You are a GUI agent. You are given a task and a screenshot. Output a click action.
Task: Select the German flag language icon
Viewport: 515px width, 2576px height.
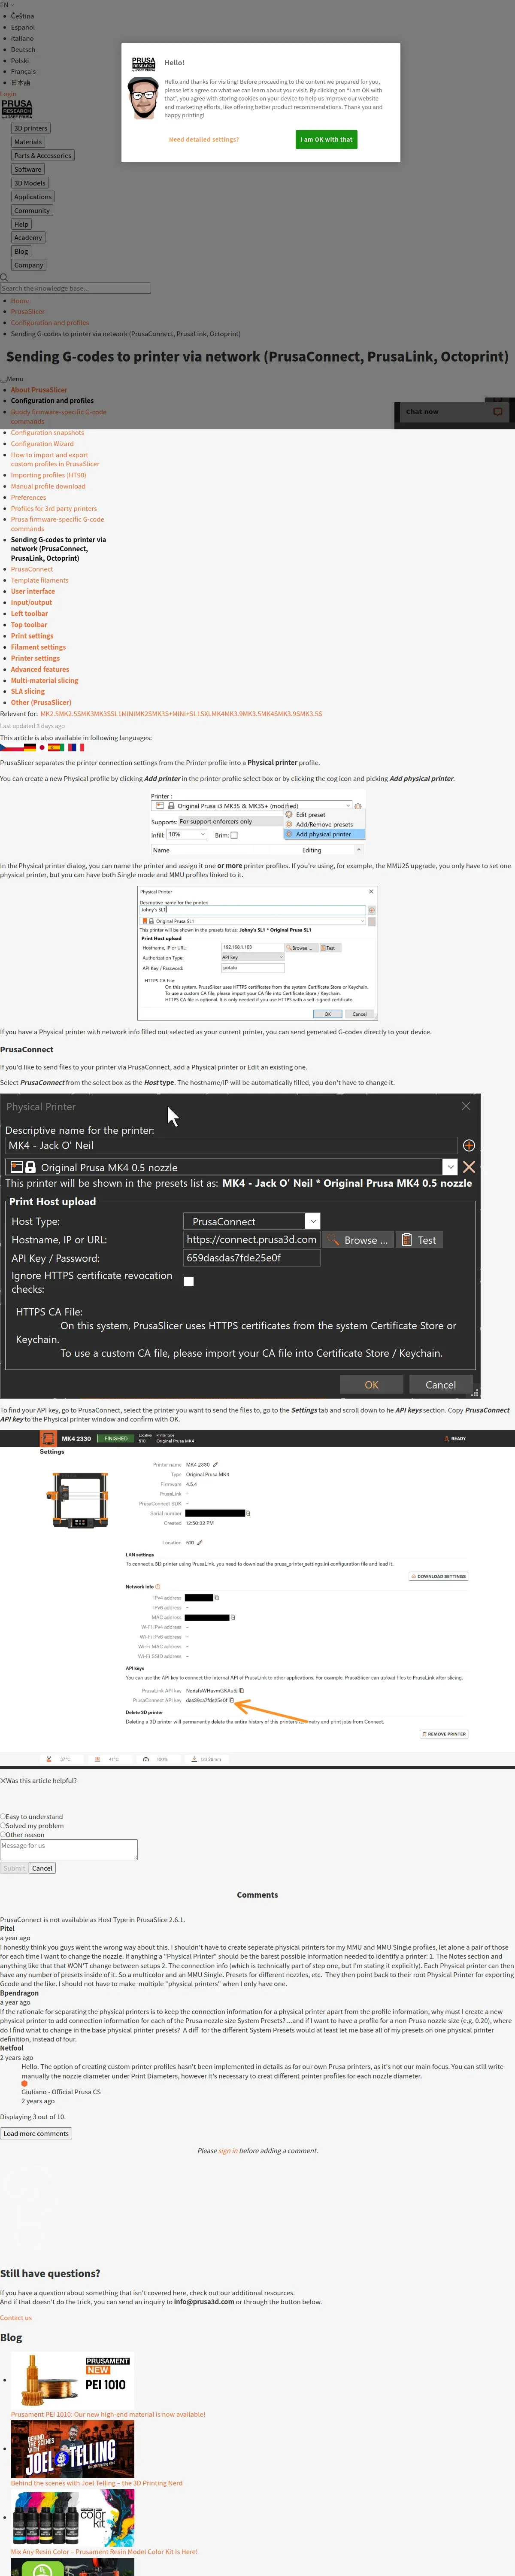coord(30,747)
